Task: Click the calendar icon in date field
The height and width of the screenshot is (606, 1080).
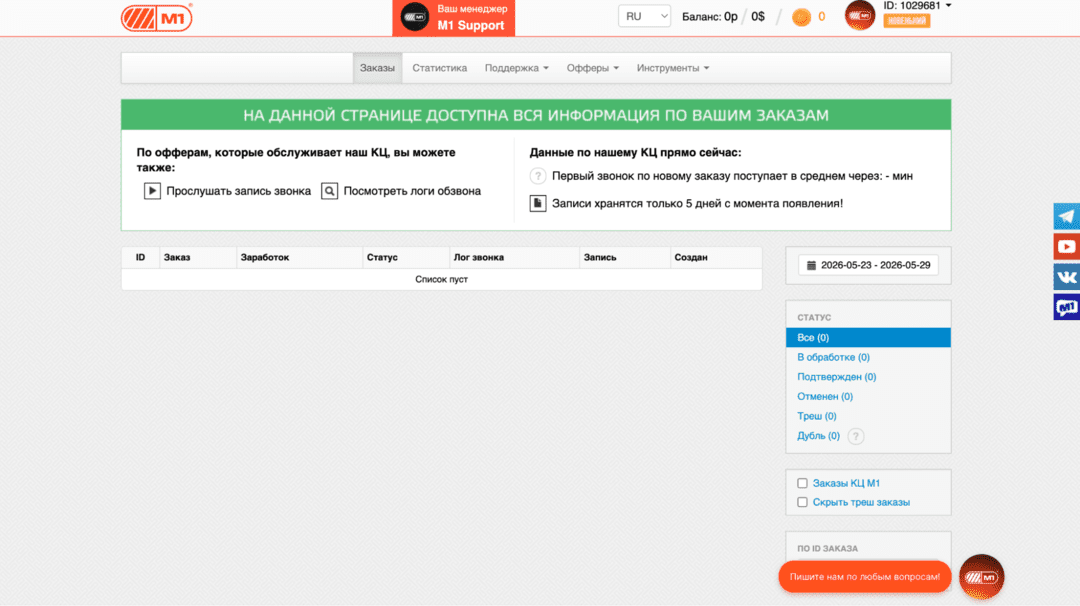Action: (811, 265)
